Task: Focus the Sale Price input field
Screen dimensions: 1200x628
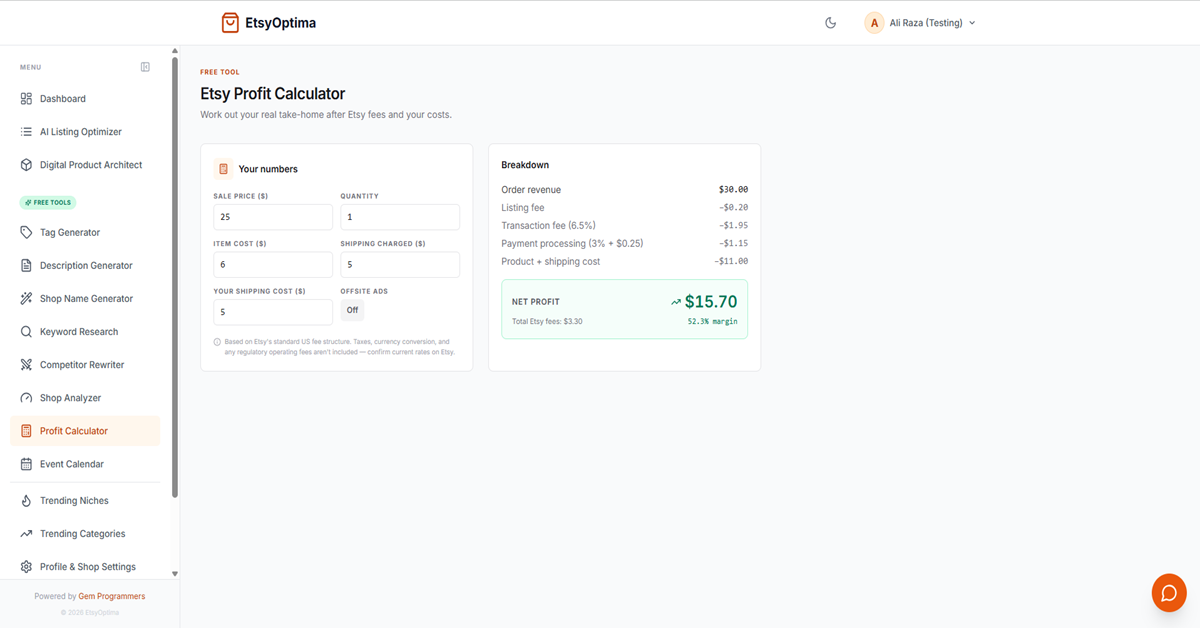Action: pyautogui.click(x=273, y=217)
